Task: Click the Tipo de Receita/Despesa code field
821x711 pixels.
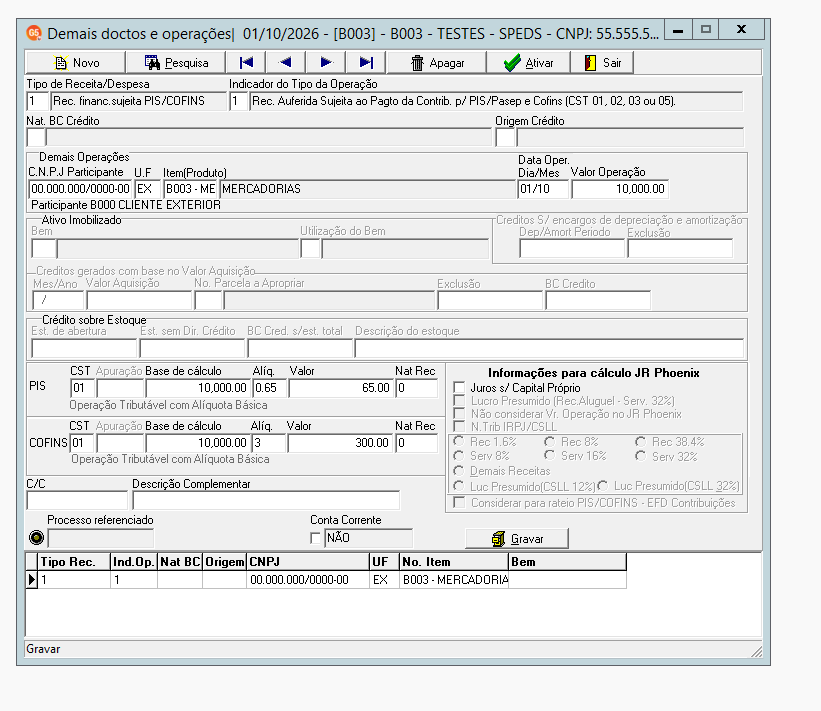Action: 37,101
